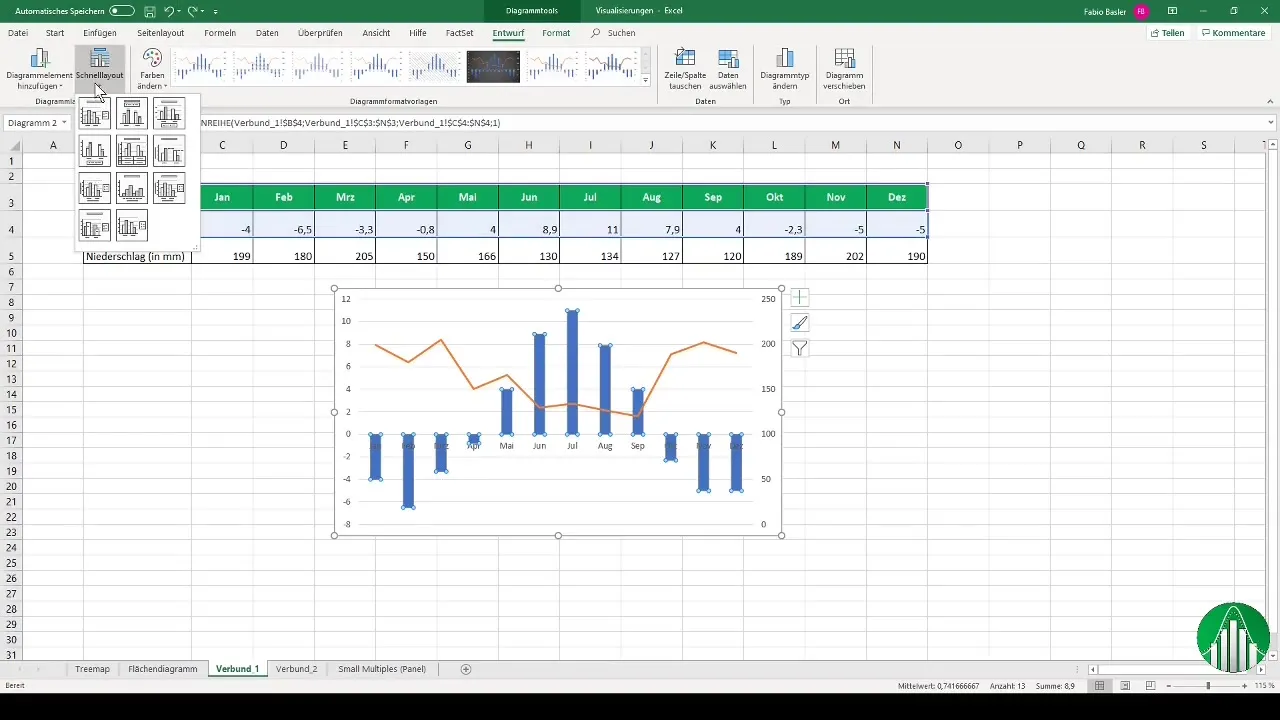Image resolution: width=1280 pixels, height=720 pixels.
Task: Open the Daten ribbon tab
Action: (267, 33)
